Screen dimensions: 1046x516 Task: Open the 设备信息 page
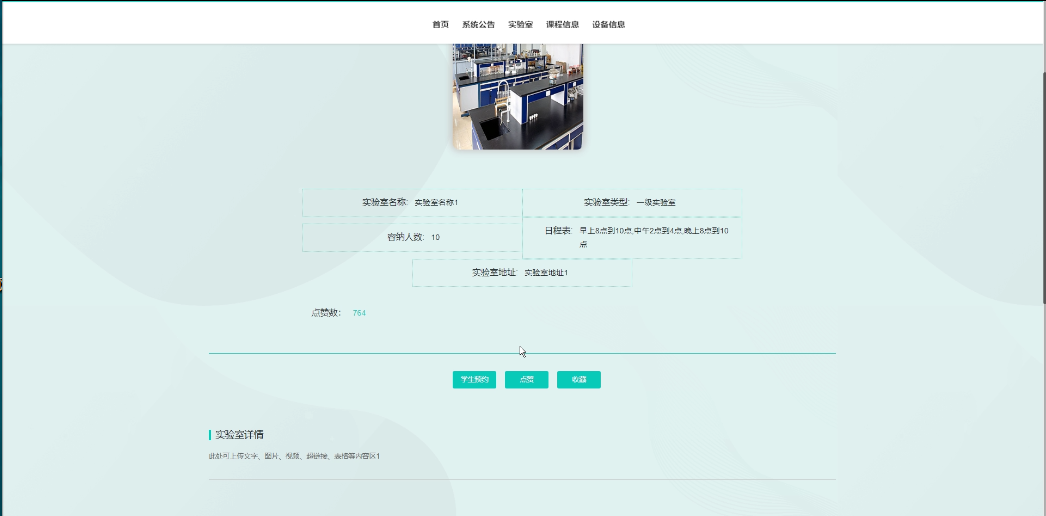[608, 25]
